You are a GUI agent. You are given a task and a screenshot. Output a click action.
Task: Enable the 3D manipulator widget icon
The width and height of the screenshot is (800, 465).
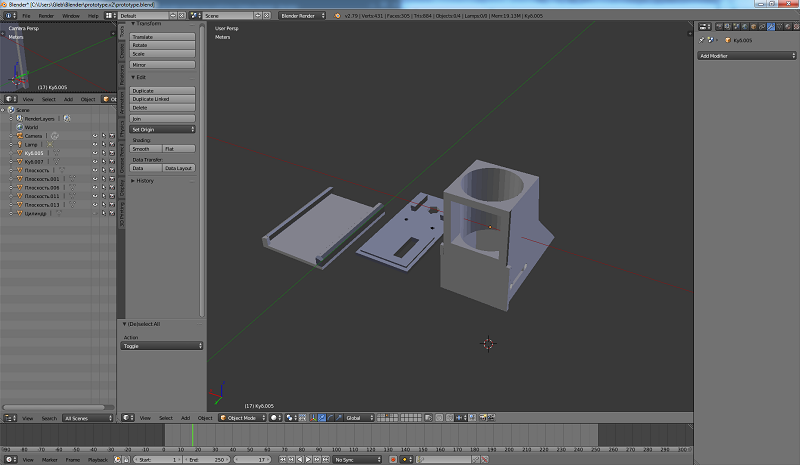click(x=313, y=418)
